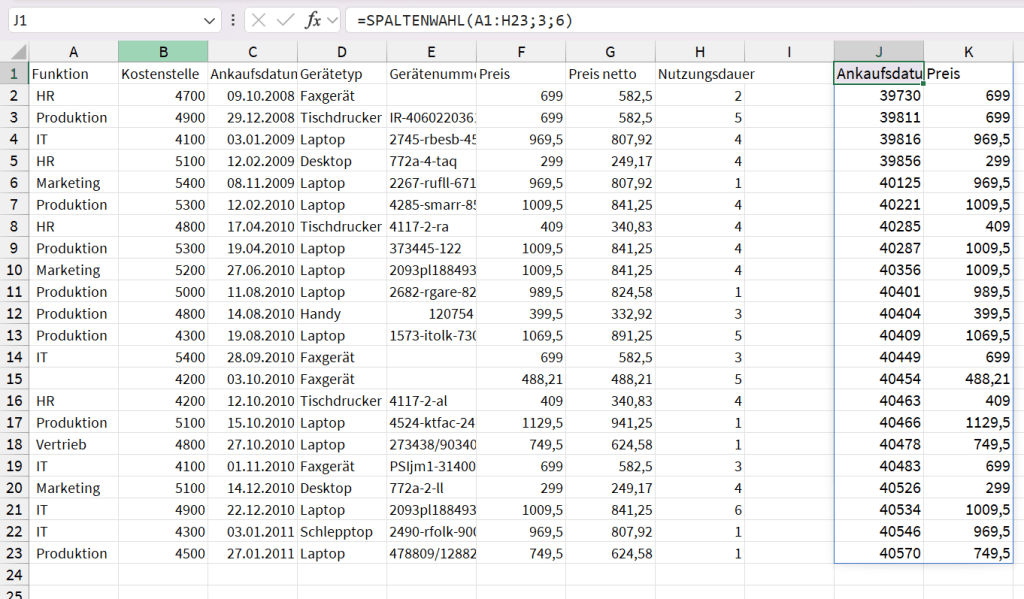Click the Cancel (X) icon in formula bar
The image size is (1024, 599).
pos(259,20)
